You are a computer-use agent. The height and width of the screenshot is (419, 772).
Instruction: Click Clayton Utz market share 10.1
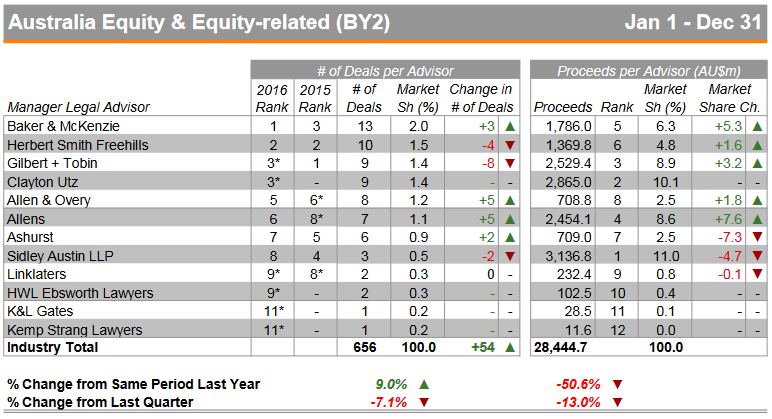point(666,182)
